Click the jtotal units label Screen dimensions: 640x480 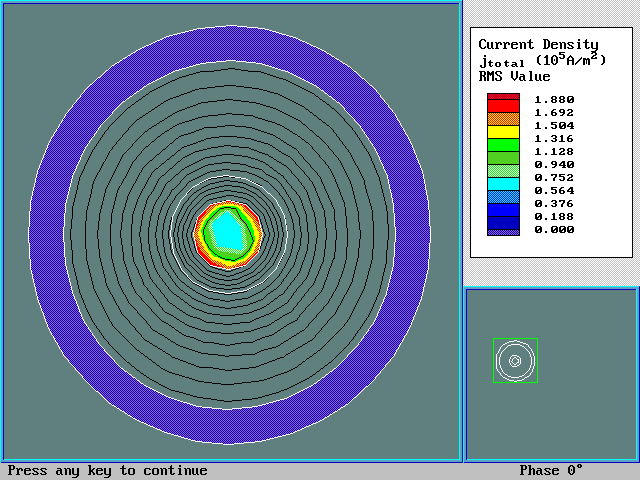pyautogui.click(x=542, y=60)
